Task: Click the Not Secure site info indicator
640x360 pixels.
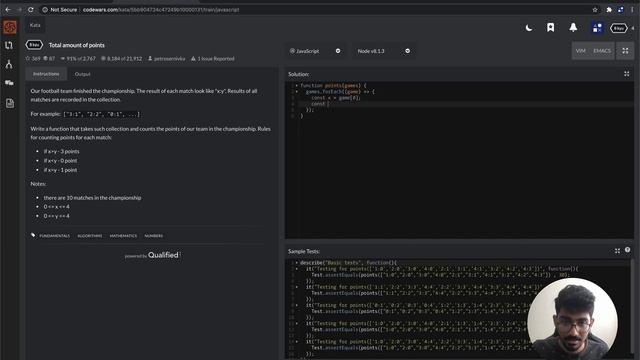Action: [60, 9]
